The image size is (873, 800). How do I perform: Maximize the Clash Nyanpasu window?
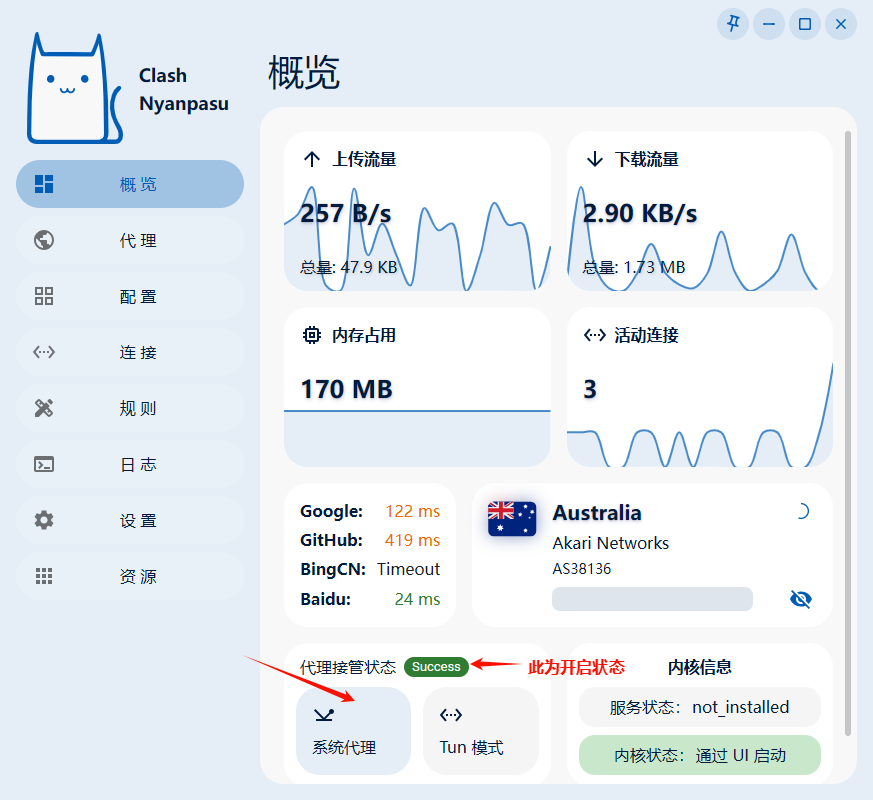click(805, 24)
